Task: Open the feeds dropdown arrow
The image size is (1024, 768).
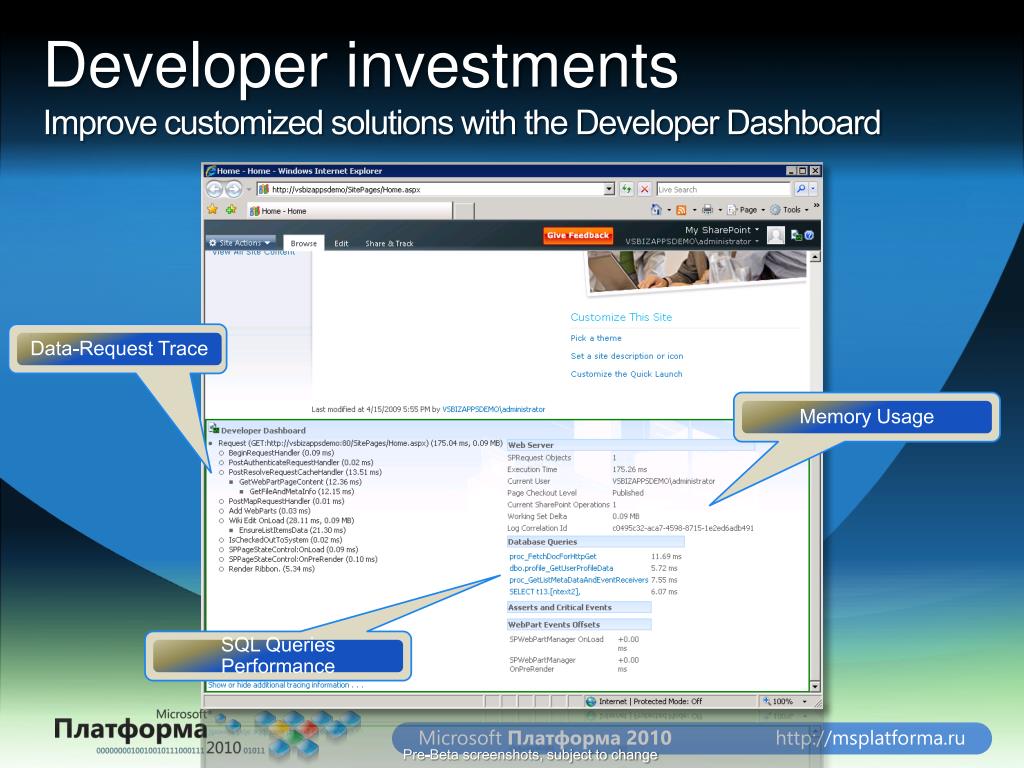Action: (x=694, y=210)
